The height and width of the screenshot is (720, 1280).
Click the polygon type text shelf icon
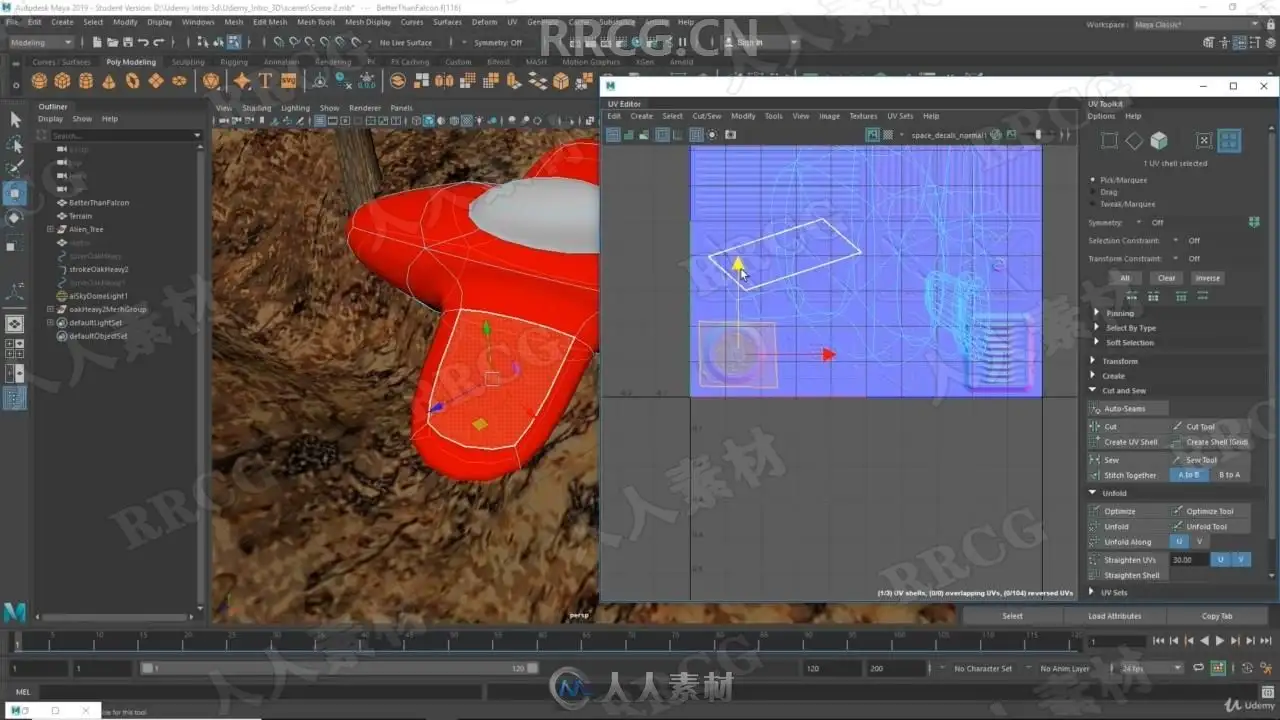265,81
